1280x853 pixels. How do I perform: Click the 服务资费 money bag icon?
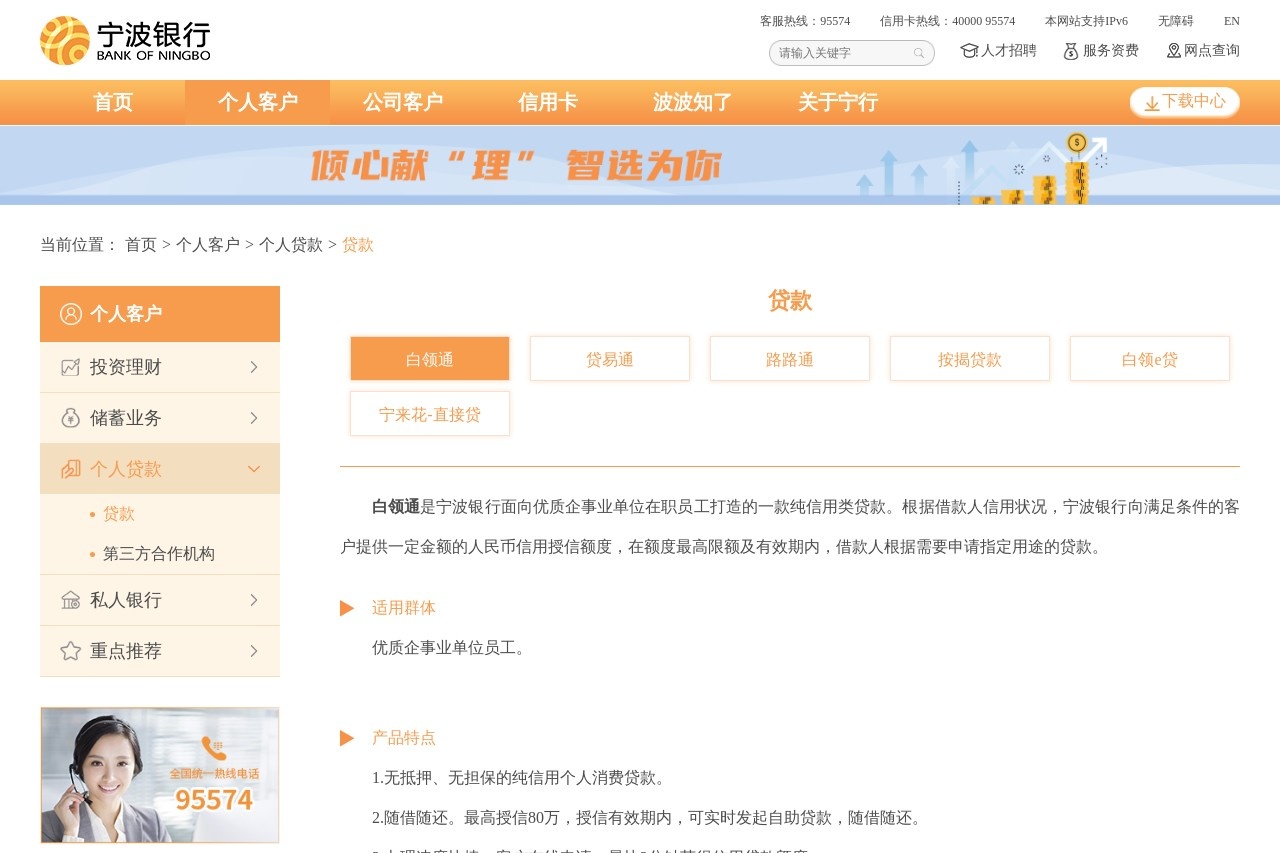[x=1071, y=50]
